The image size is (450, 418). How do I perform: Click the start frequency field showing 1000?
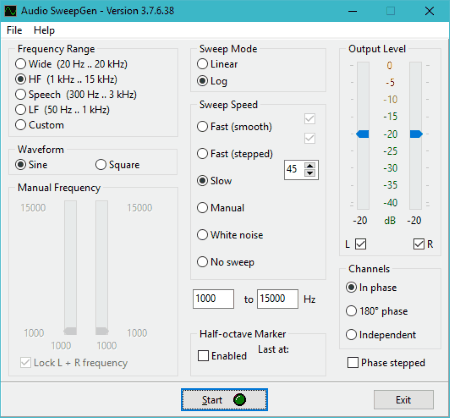[x=213, y=299]
